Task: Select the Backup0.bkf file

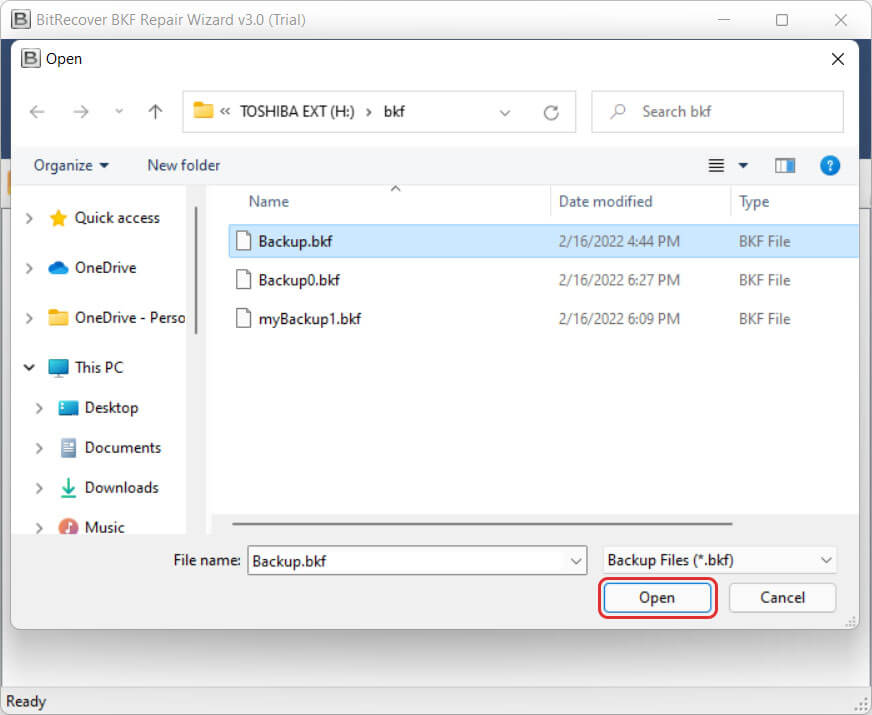Action: (299, 280)
